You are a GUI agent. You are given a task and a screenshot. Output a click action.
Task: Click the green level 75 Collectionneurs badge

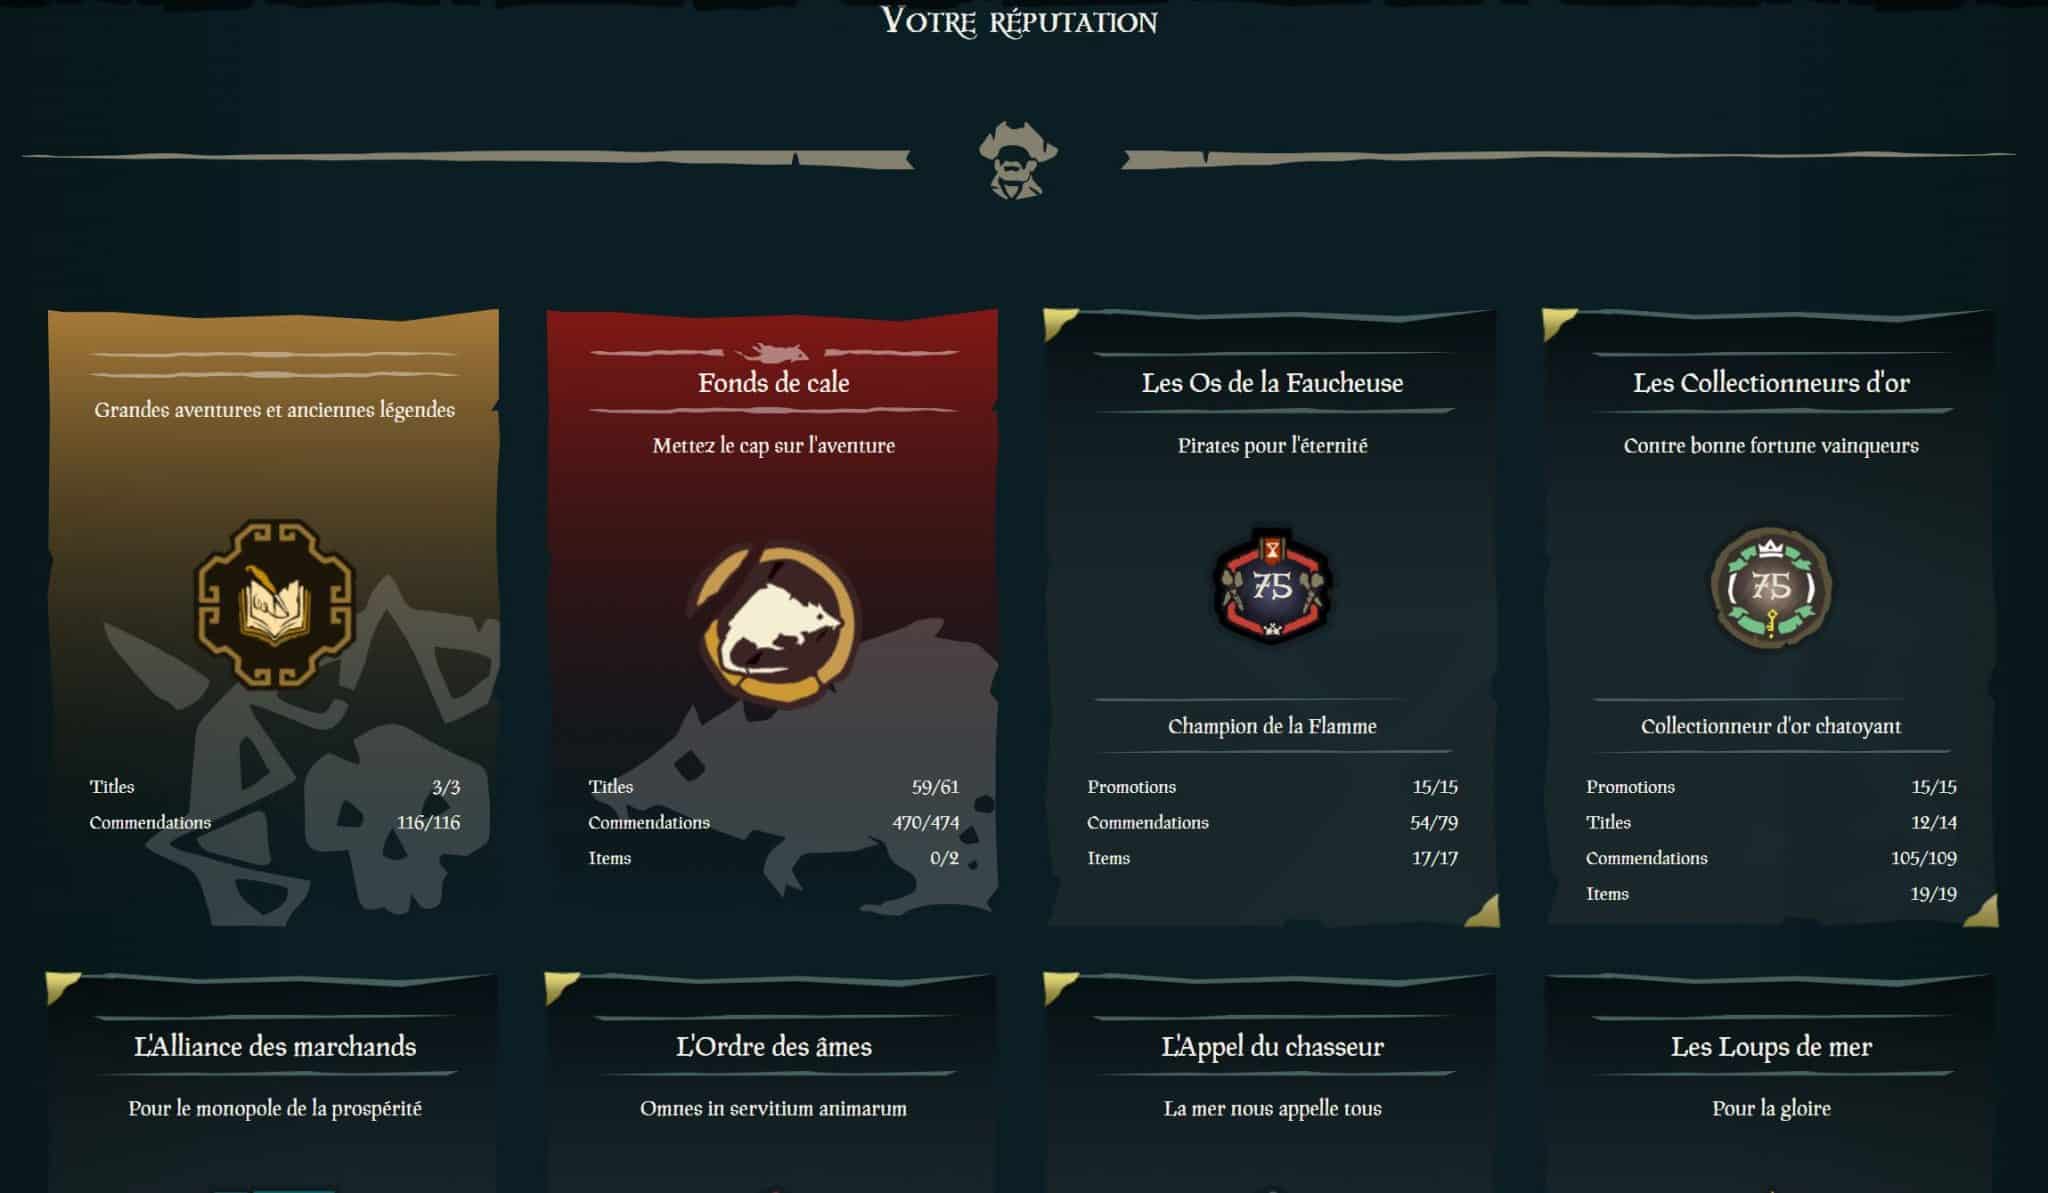pyautogui.click(x=1770, y=587)
